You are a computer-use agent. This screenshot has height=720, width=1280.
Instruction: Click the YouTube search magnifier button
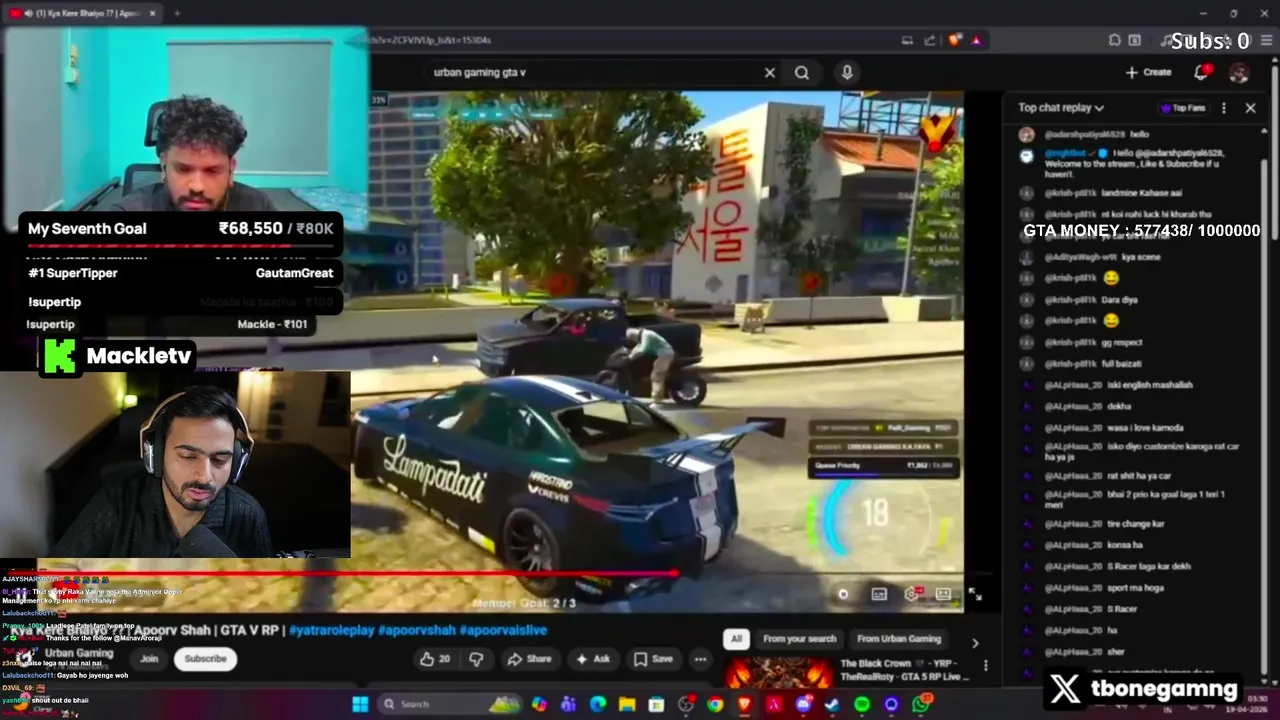(802, 72)
